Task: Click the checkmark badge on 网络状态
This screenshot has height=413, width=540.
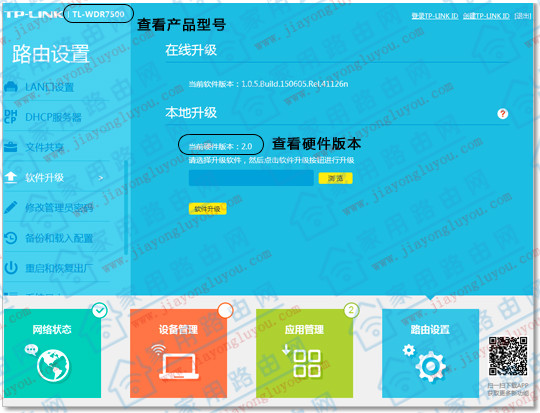Action: [x=100, y=310]
